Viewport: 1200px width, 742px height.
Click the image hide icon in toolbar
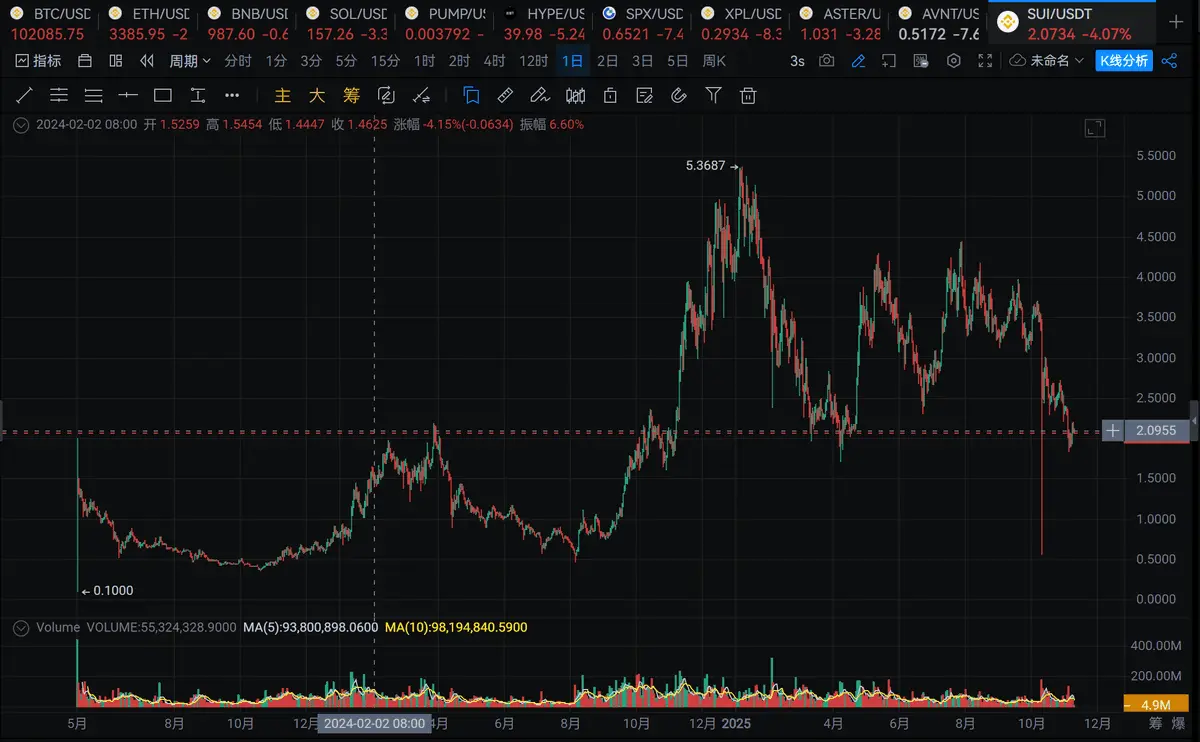click(921, 61)
